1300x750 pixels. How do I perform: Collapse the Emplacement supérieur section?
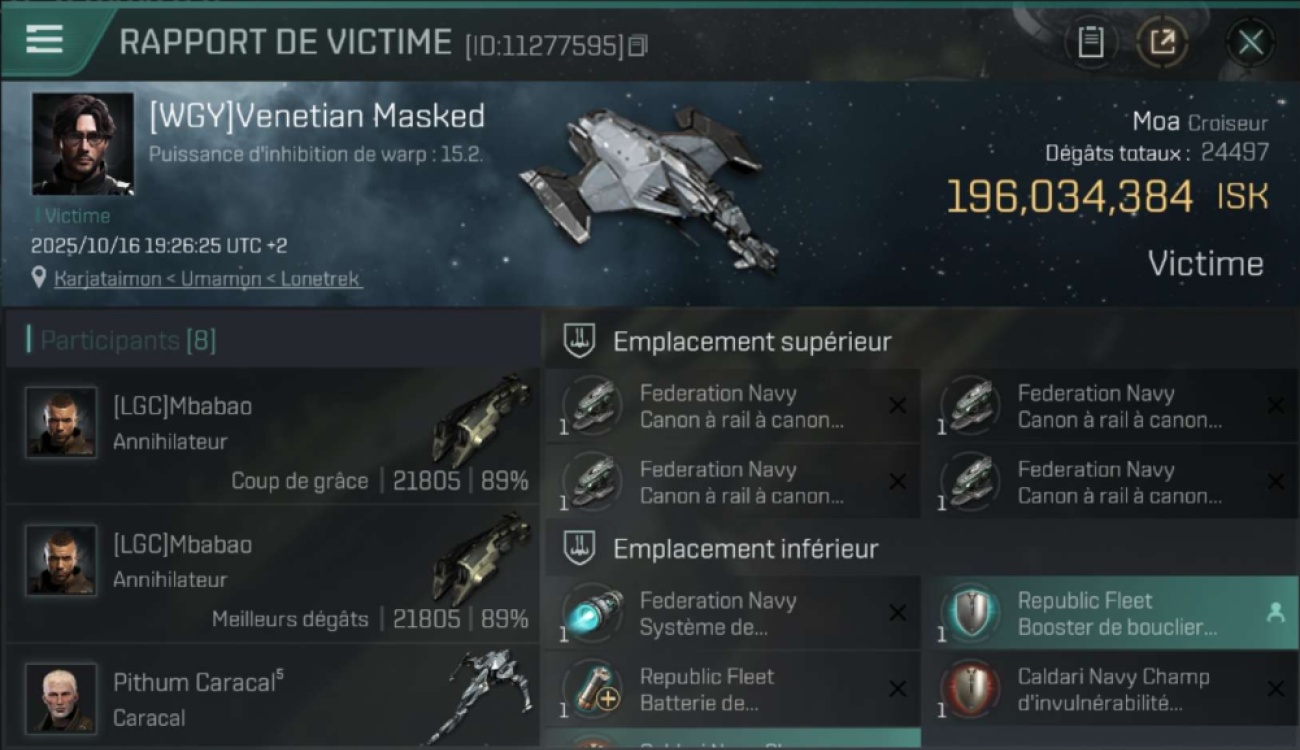920,341
